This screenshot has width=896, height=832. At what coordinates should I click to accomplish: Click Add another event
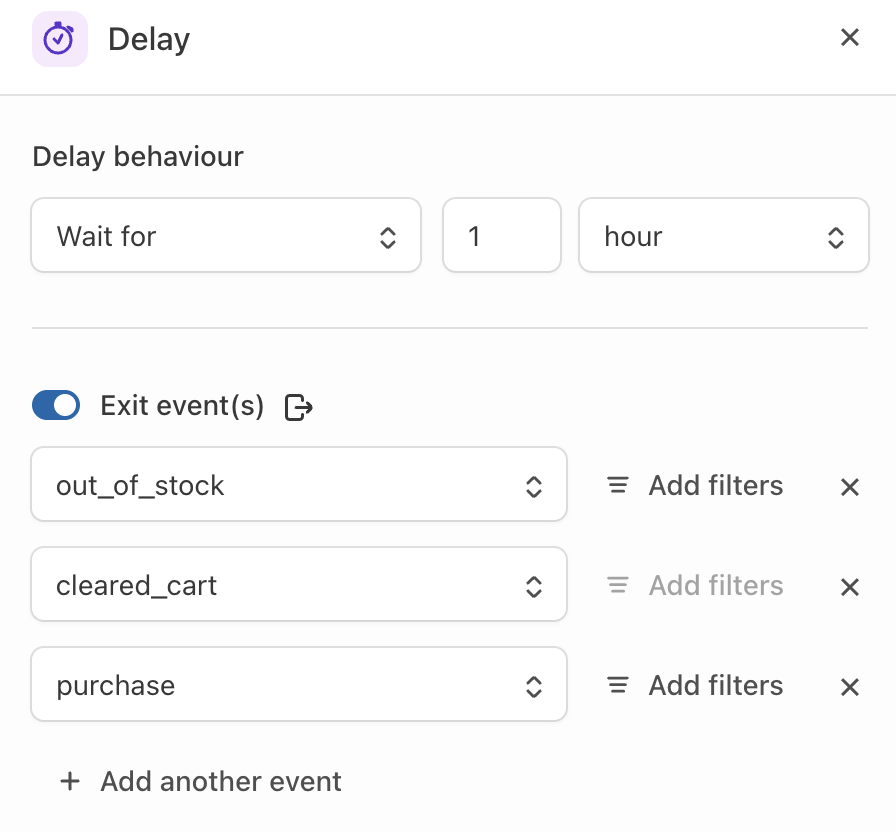220,781
